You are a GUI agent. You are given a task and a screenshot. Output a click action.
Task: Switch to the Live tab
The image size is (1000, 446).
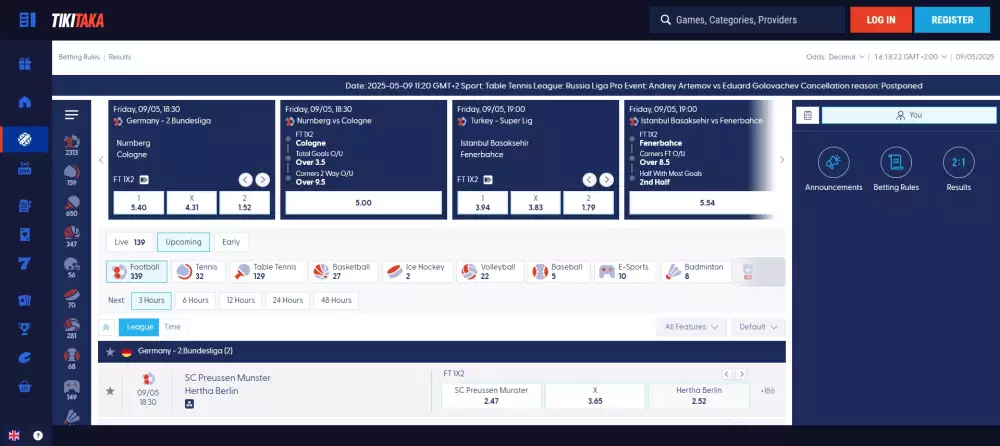pyautogui.click(x=129, y=242)
